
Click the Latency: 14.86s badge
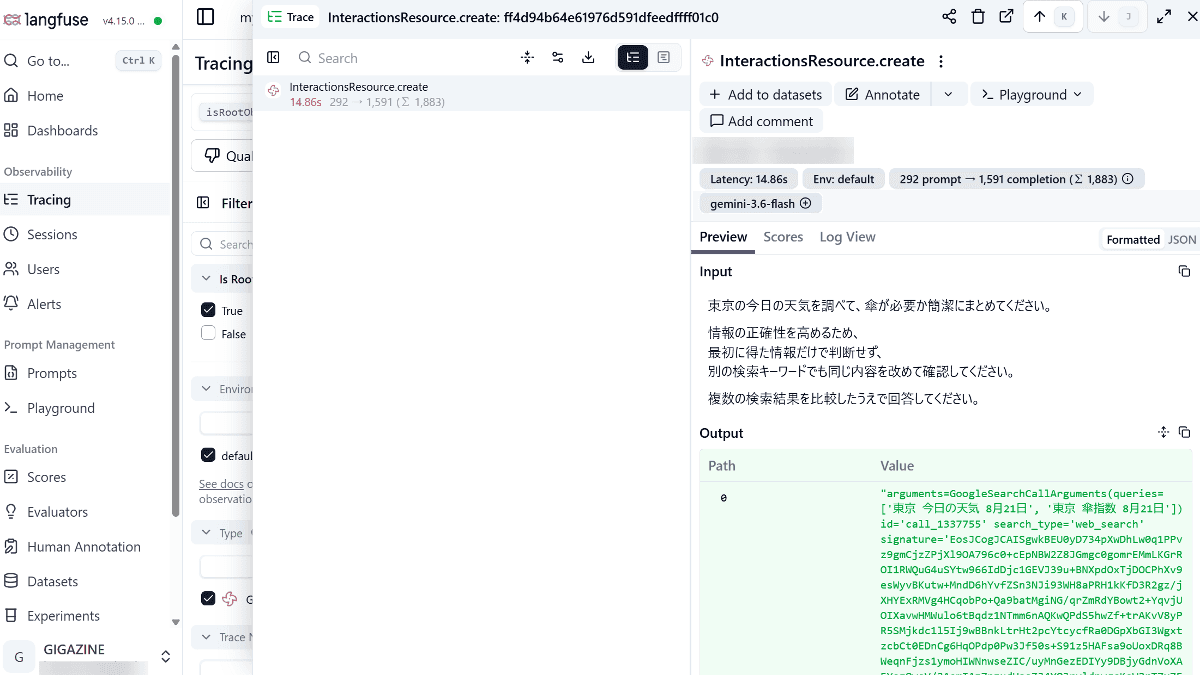749,179
